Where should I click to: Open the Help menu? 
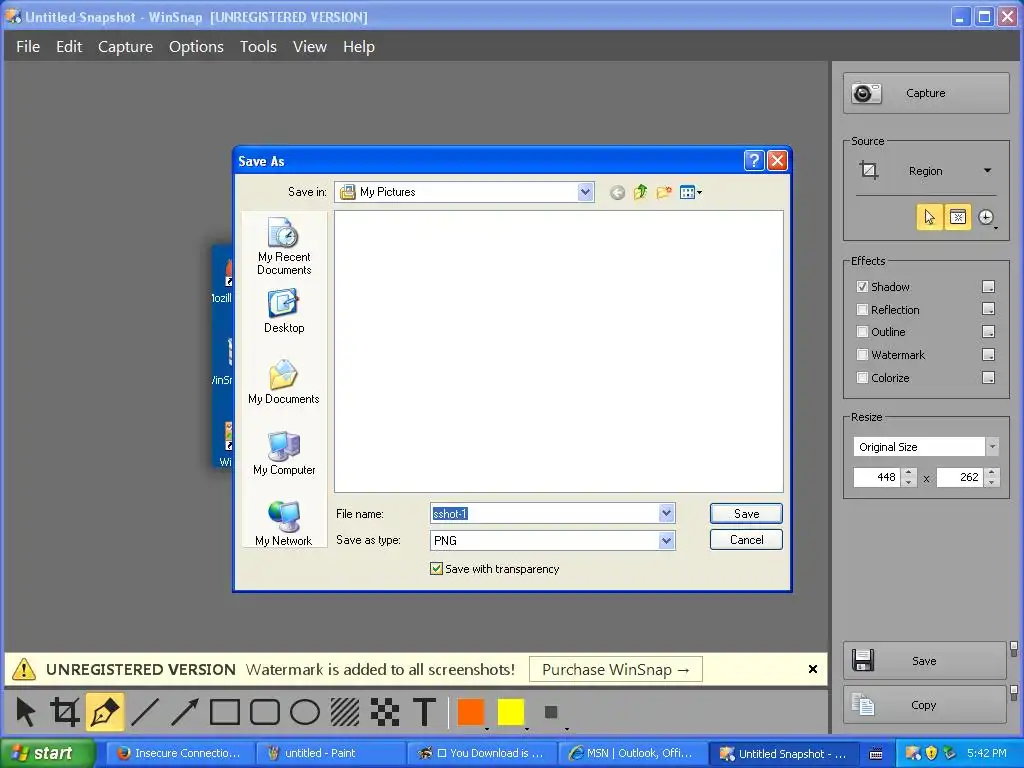[359, 46]
